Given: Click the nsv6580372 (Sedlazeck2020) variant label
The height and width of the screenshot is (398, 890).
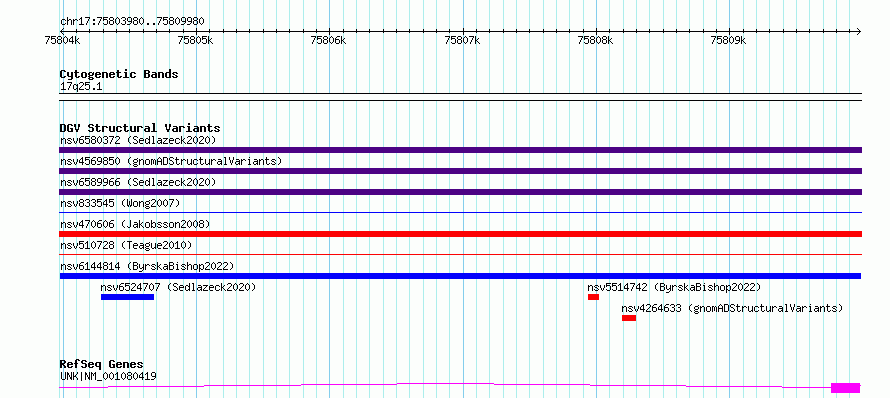Looking at the screenshot, I should [138, 140].
